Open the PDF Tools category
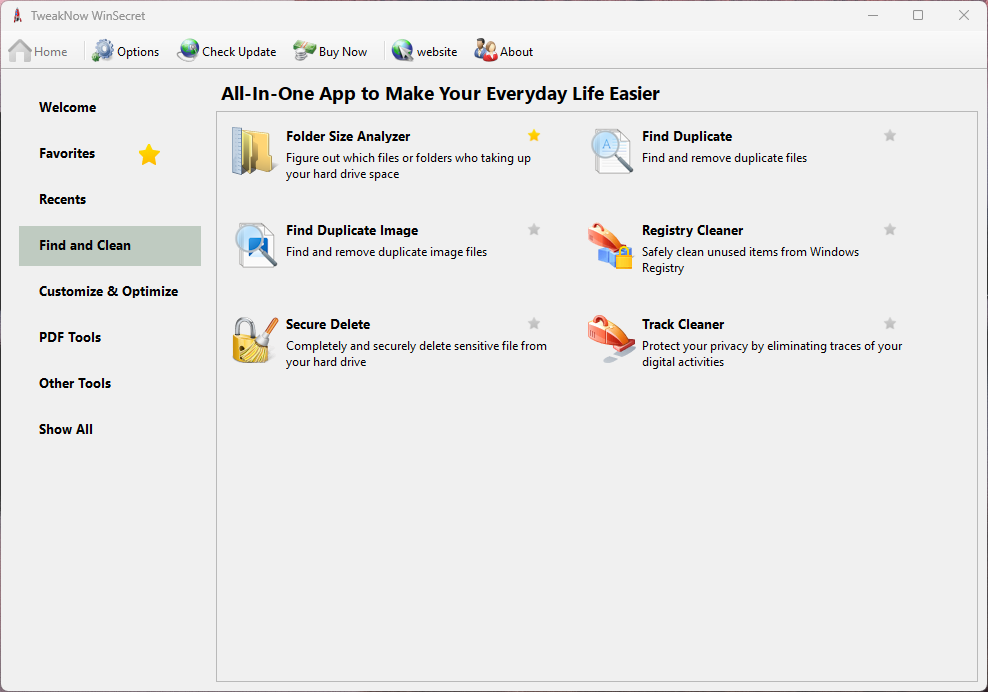Screen dimensions: 988x692 click(x=70, y=337)
